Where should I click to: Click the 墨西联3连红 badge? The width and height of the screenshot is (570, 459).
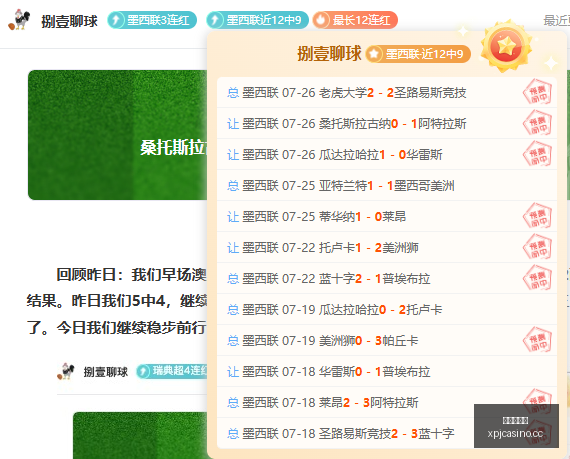click(152, 20)
